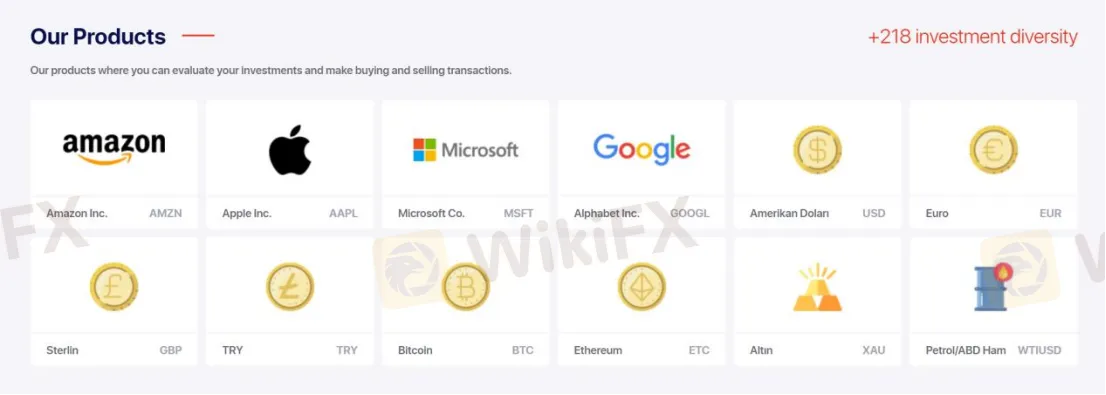Select the Turkish lira coin icon
The image size is (1106, 395).
290,286
